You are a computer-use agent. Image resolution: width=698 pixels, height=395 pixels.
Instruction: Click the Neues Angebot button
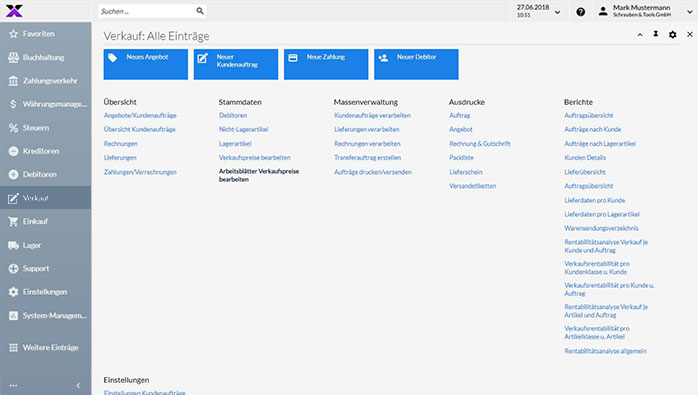(146, 64)
